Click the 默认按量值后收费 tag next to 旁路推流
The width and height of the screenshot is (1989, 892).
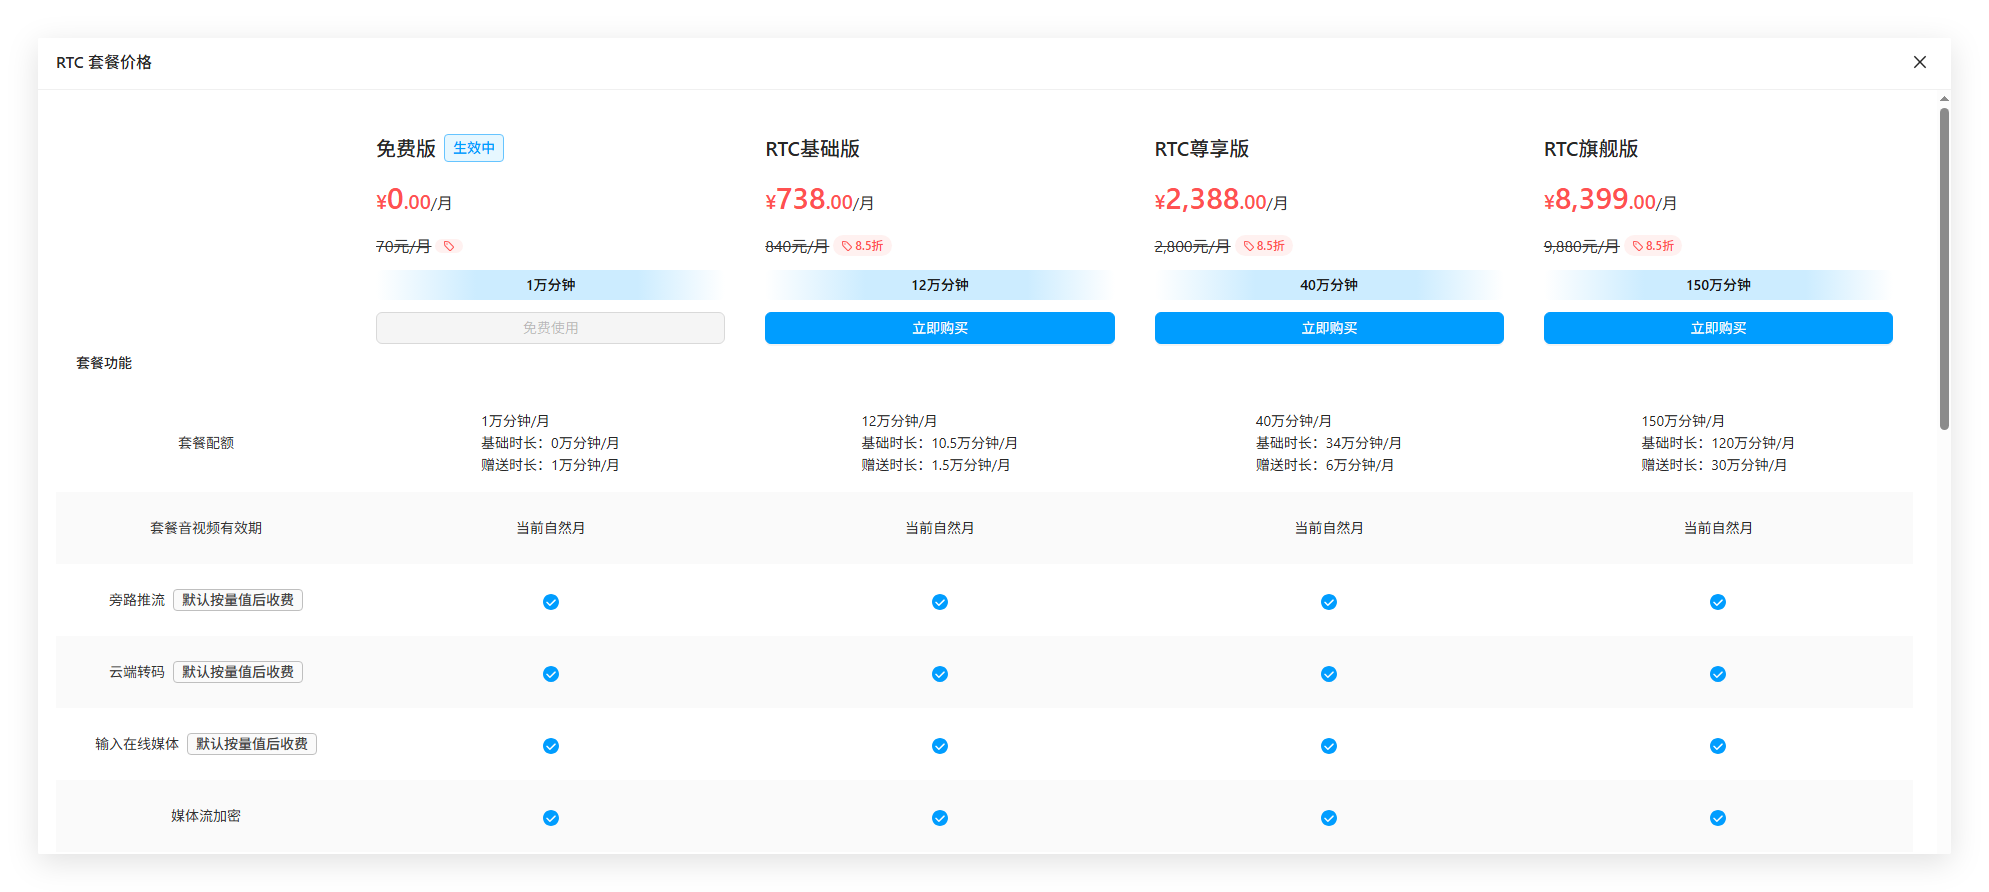[x=238, y=600]
